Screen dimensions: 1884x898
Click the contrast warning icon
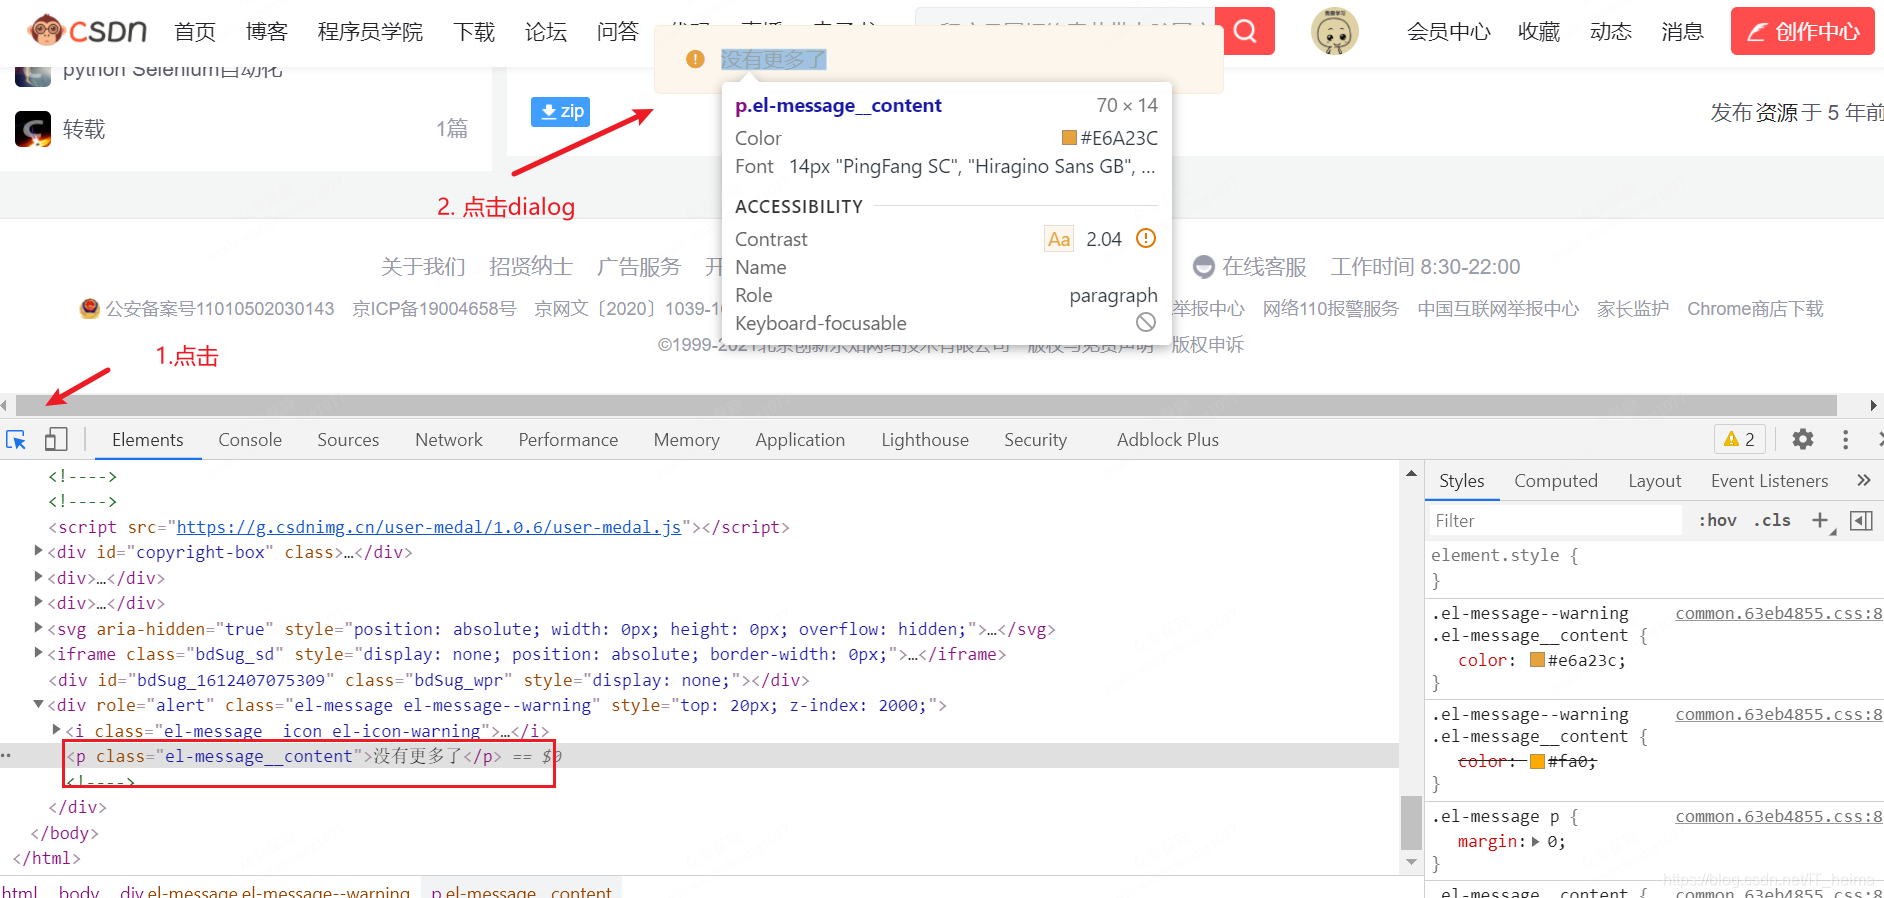pyautogui.click(x=1146, y=238)
